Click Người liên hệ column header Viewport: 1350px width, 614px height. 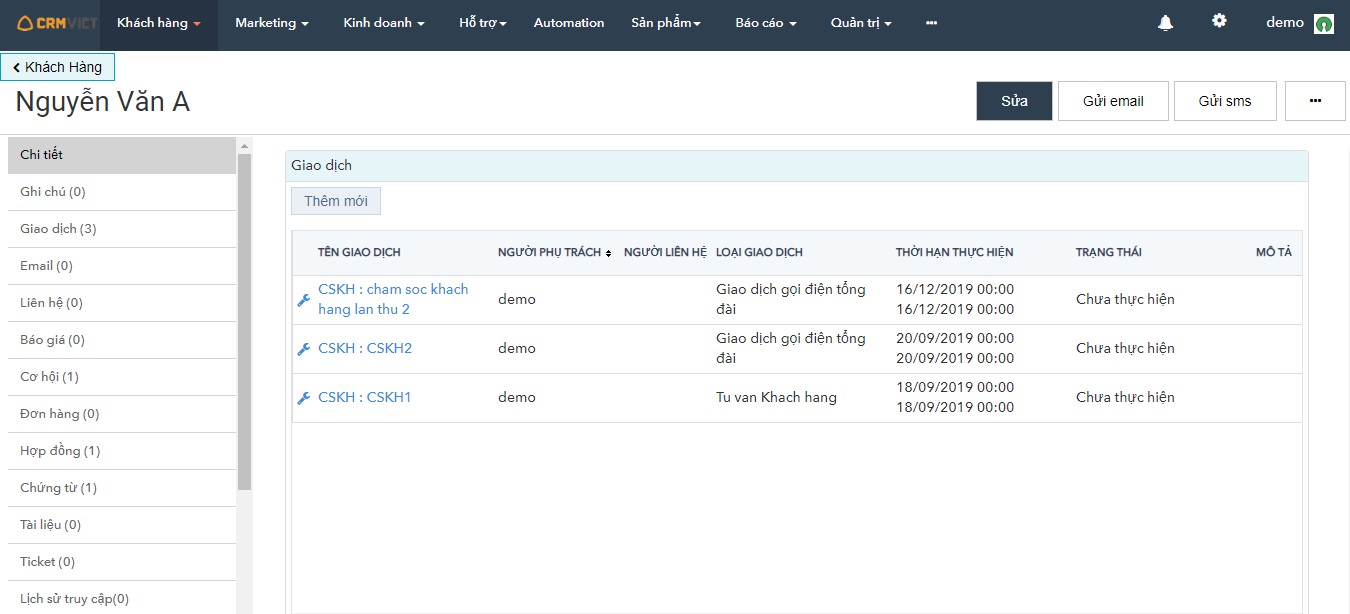tap(665, 252)
